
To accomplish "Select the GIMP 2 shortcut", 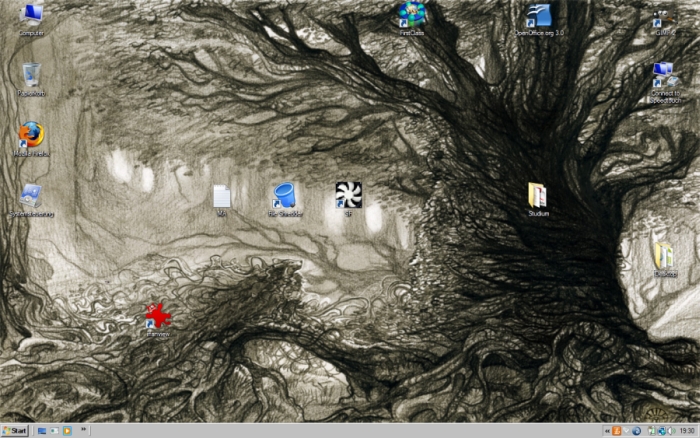I will (x=665, y=21).
